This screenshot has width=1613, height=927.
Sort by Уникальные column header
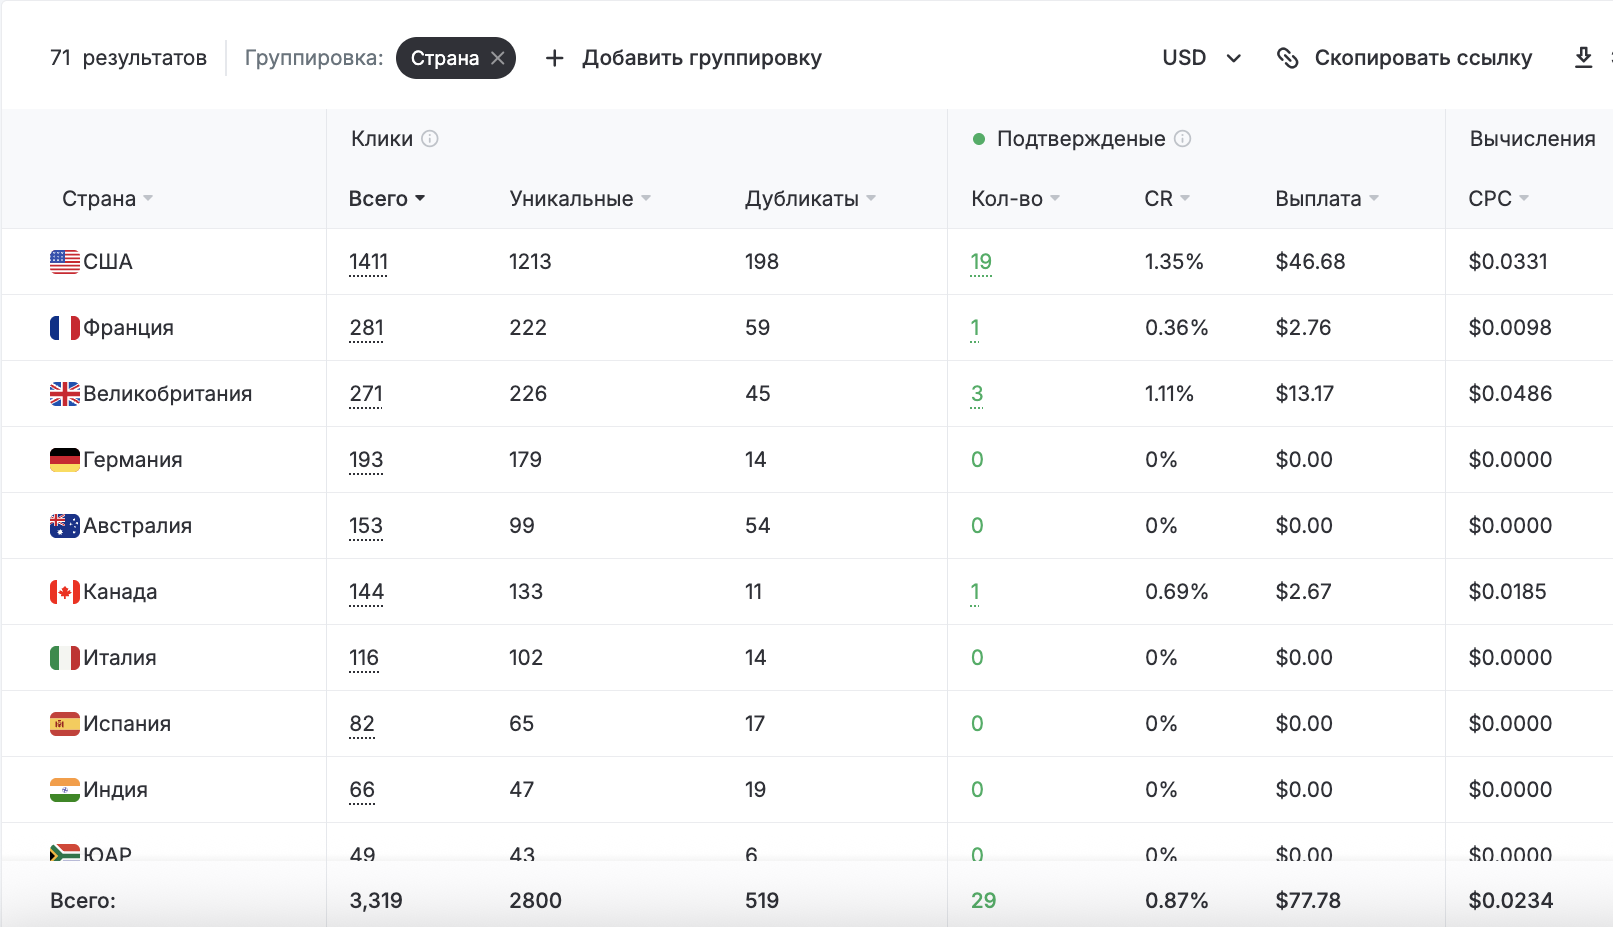click(579, 199)
